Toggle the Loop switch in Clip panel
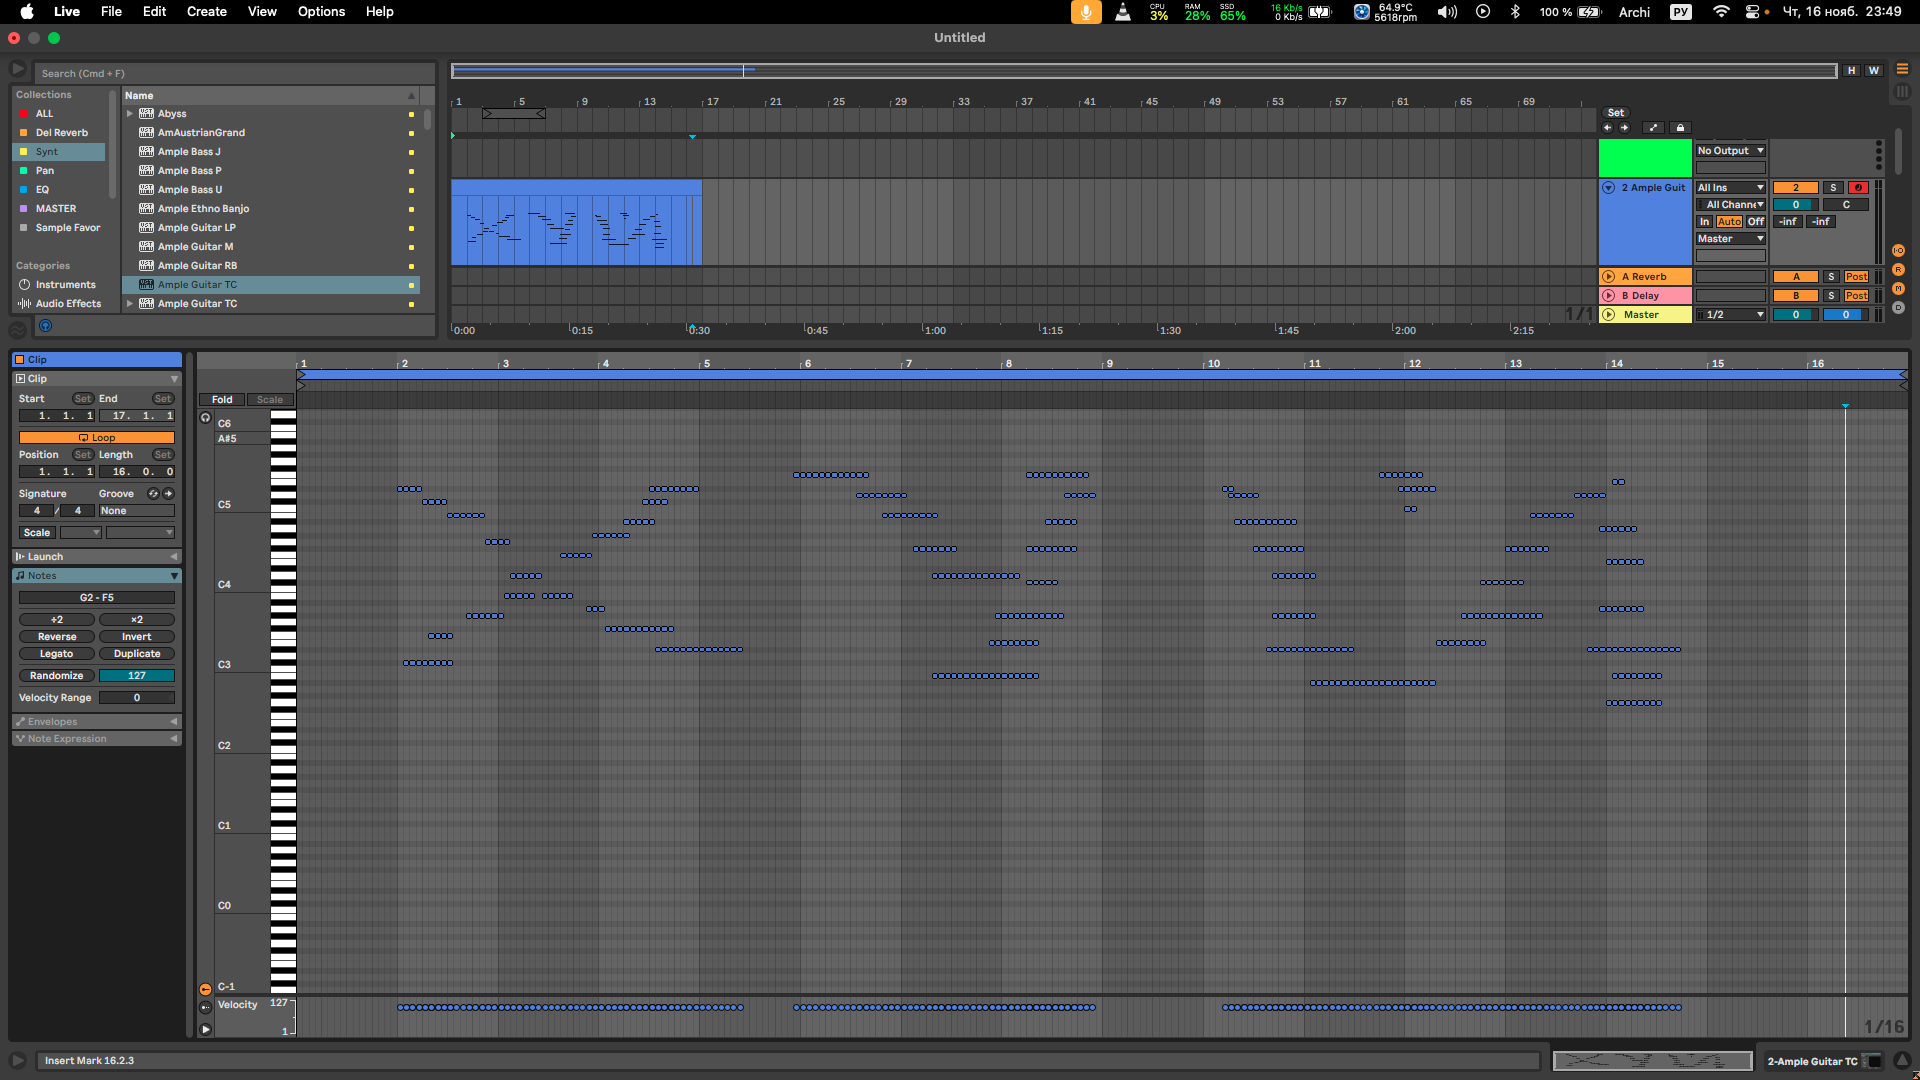Image resolution: width=1920 pixels, height=1080 pixels. coord(97,438)
